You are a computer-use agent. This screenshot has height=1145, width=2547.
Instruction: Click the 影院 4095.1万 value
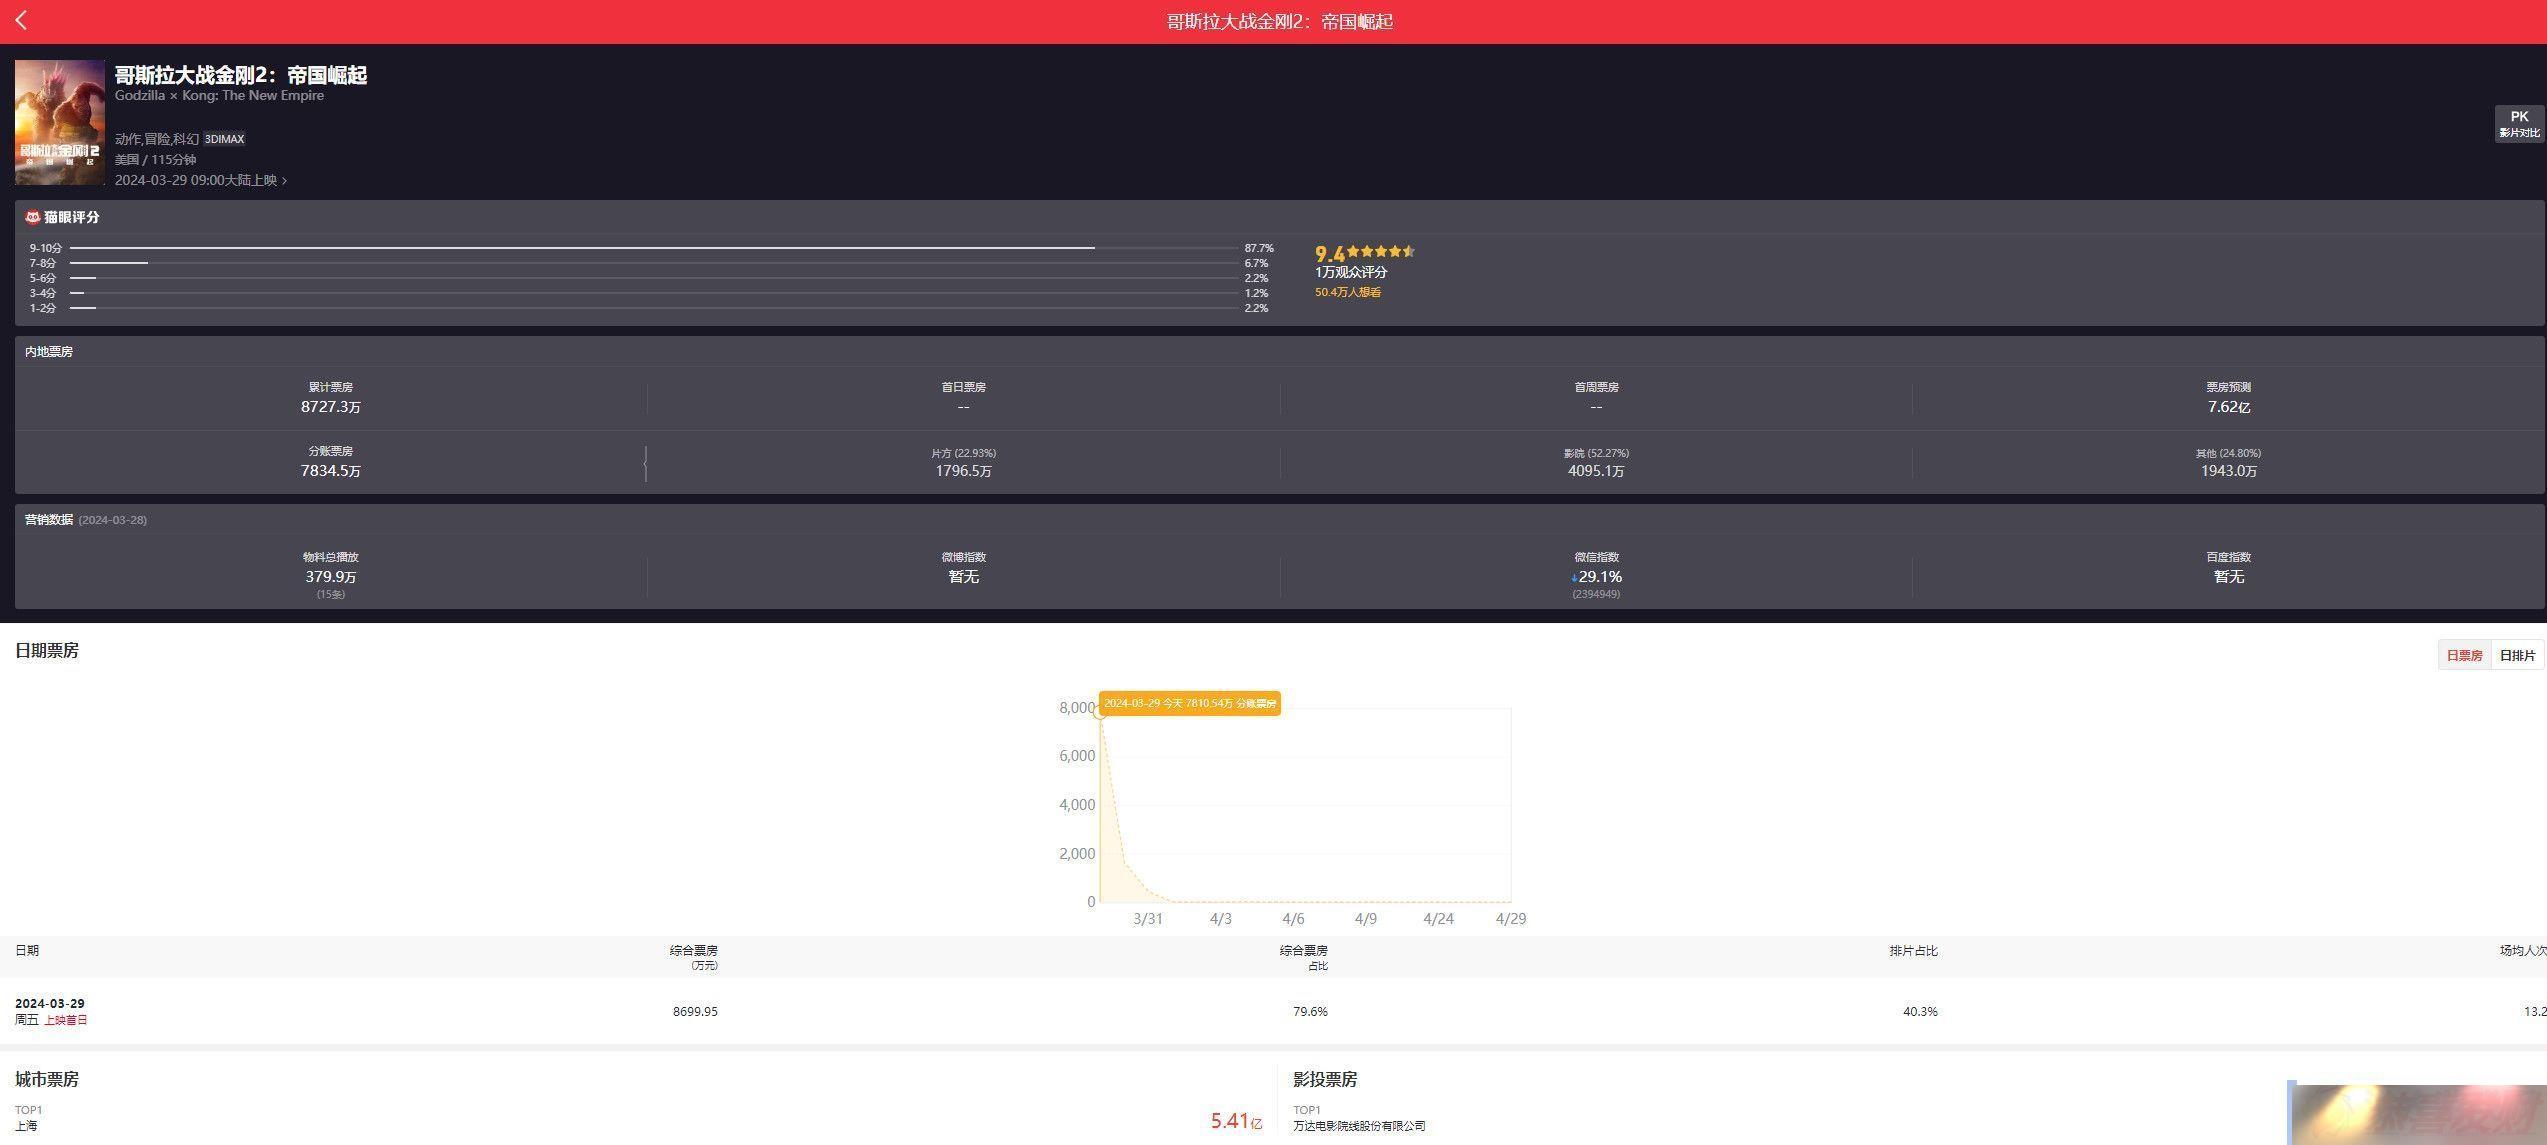pos(1596,471)
